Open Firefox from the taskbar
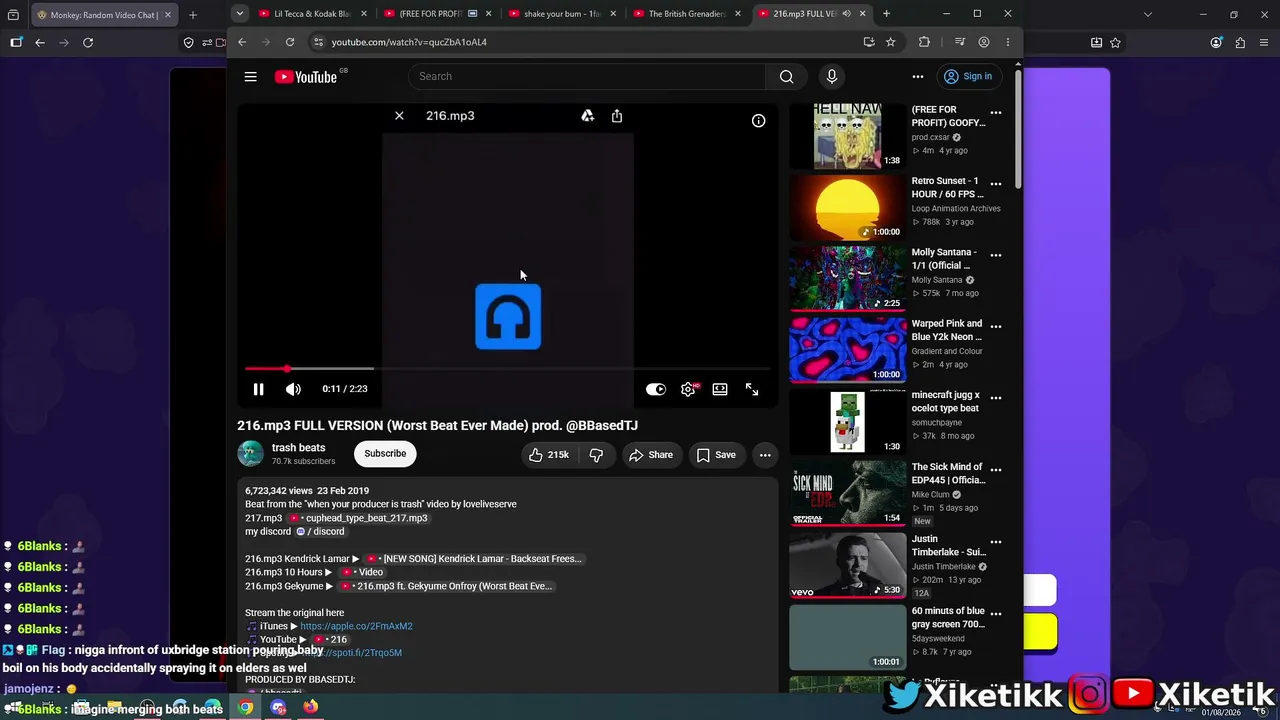This screenshot has width=1280, height=720. 311,707
